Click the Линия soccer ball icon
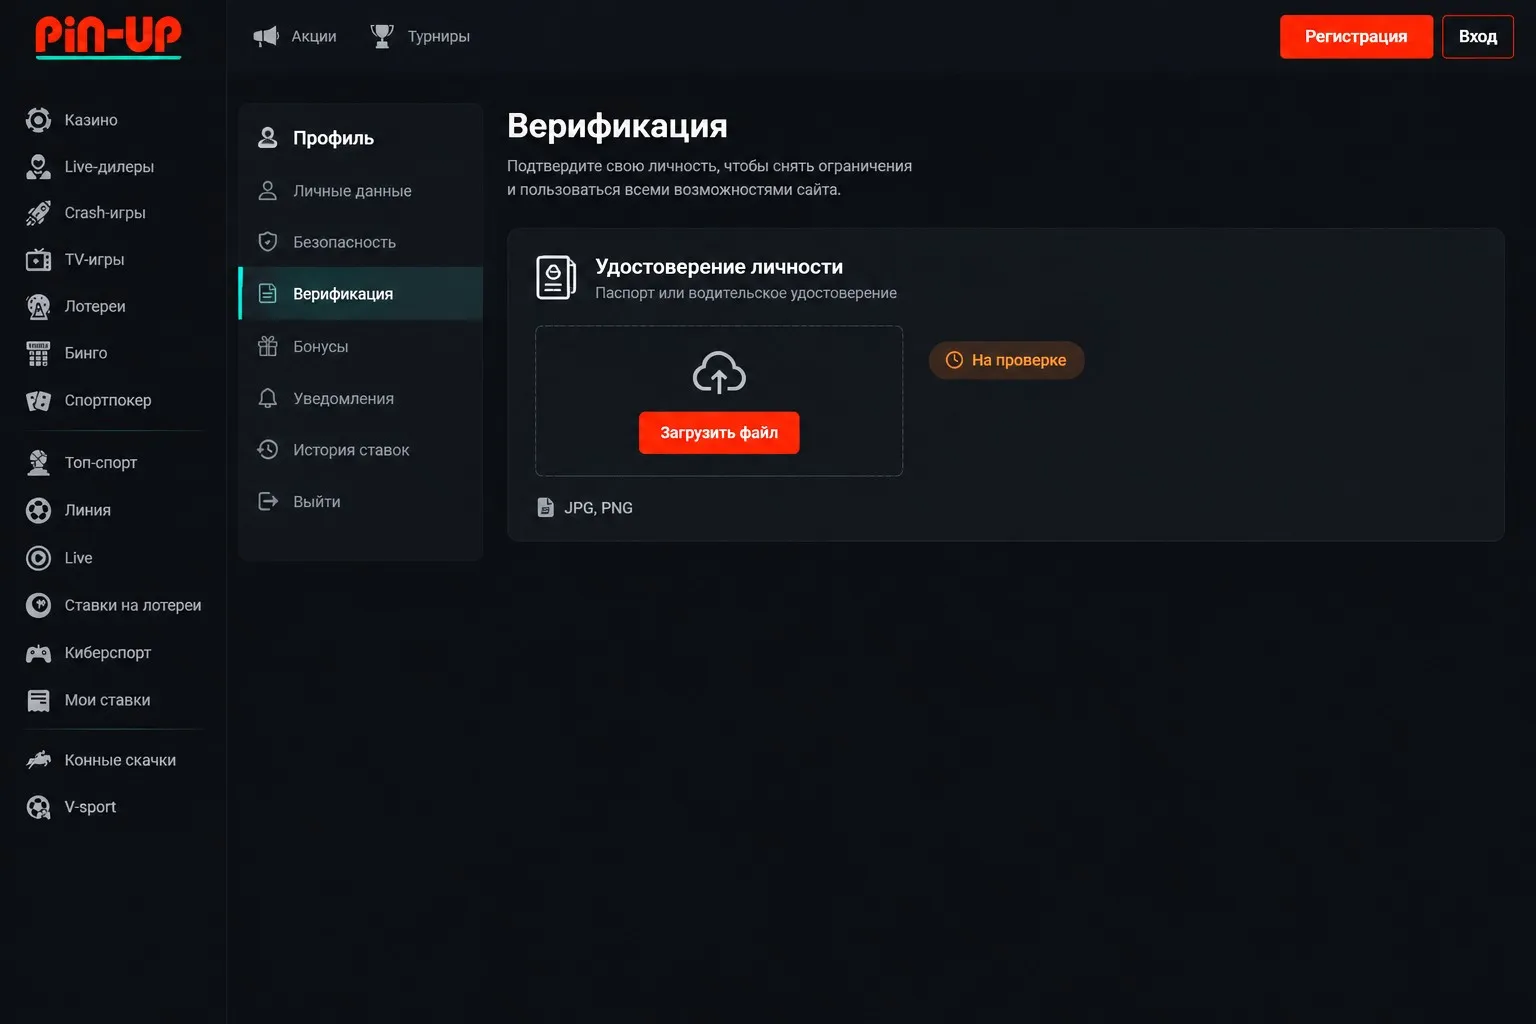This screenshot has height=1024, width=1536. (x=38, y=510)
